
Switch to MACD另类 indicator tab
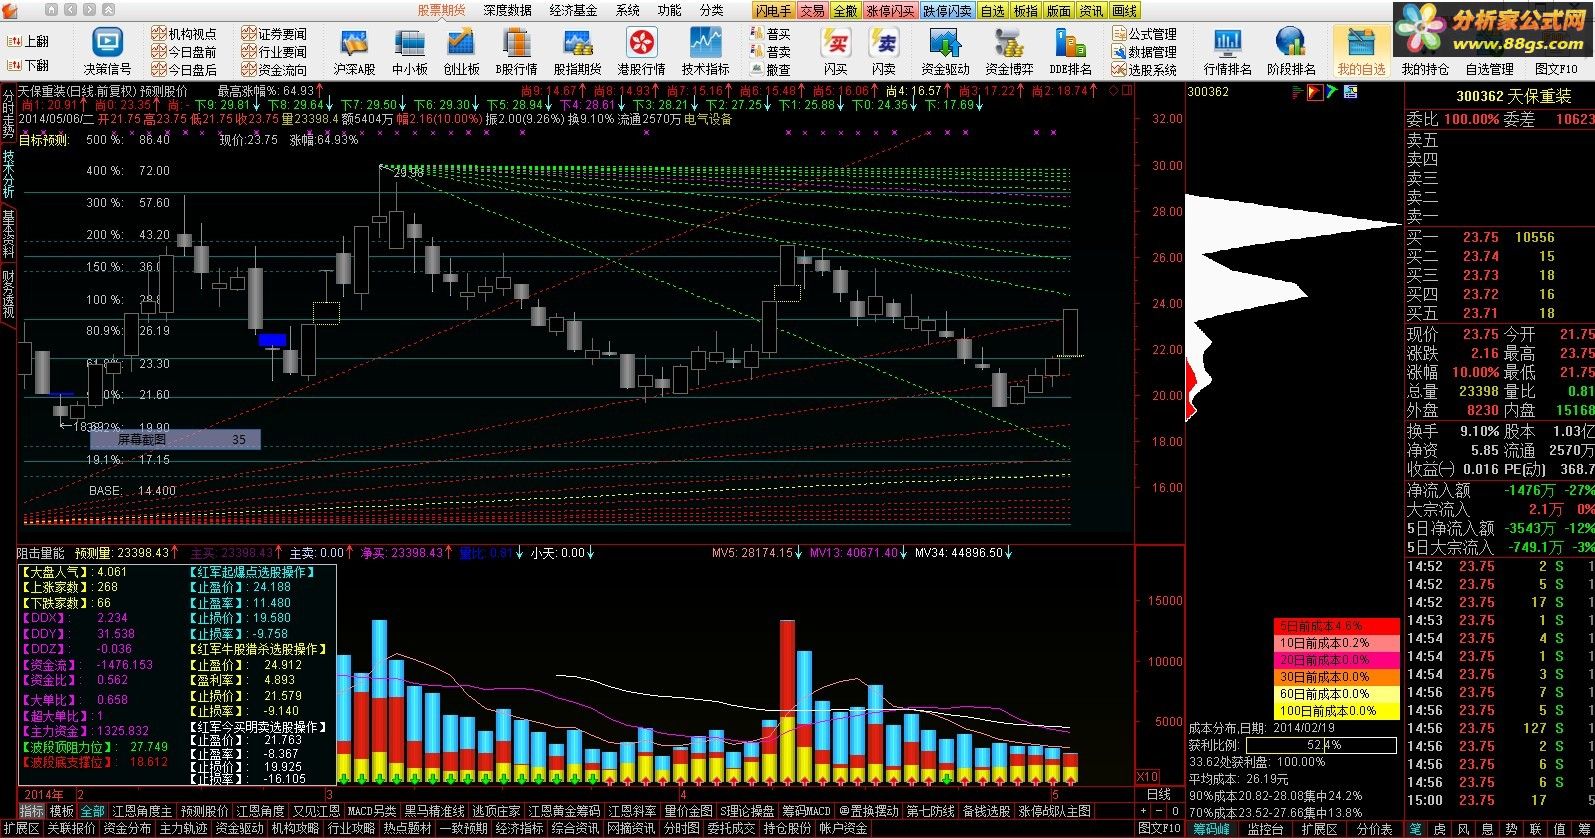(x=372, y=811)
